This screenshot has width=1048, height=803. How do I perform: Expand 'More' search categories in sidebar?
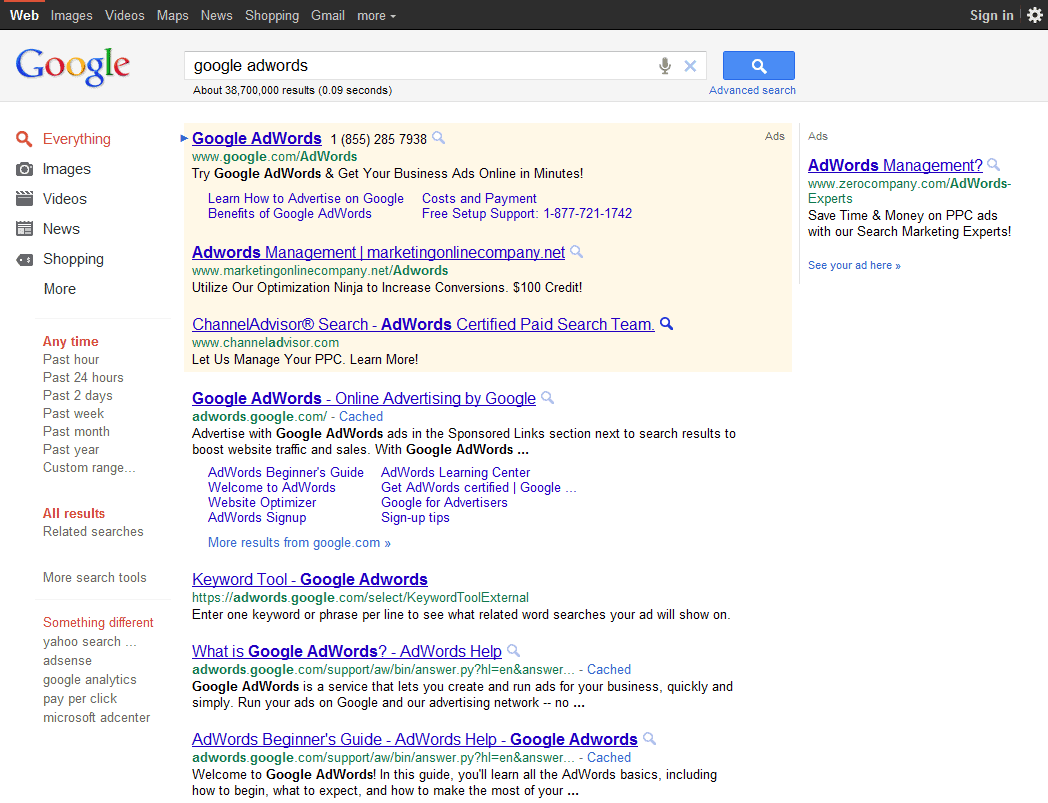59,289
